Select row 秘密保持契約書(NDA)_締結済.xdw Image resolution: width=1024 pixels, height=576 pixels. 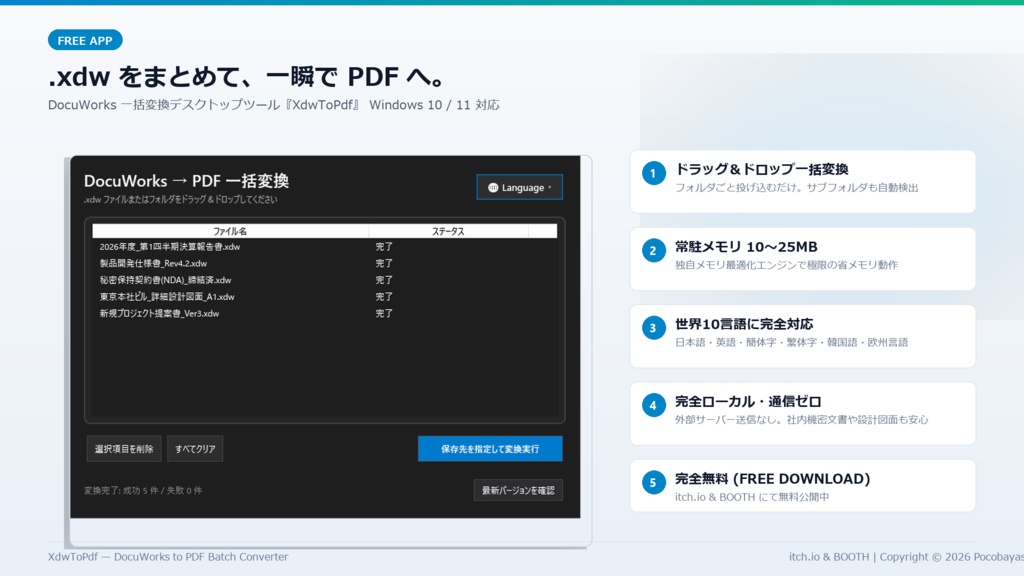pyautogui.click(x=325, y=280)
